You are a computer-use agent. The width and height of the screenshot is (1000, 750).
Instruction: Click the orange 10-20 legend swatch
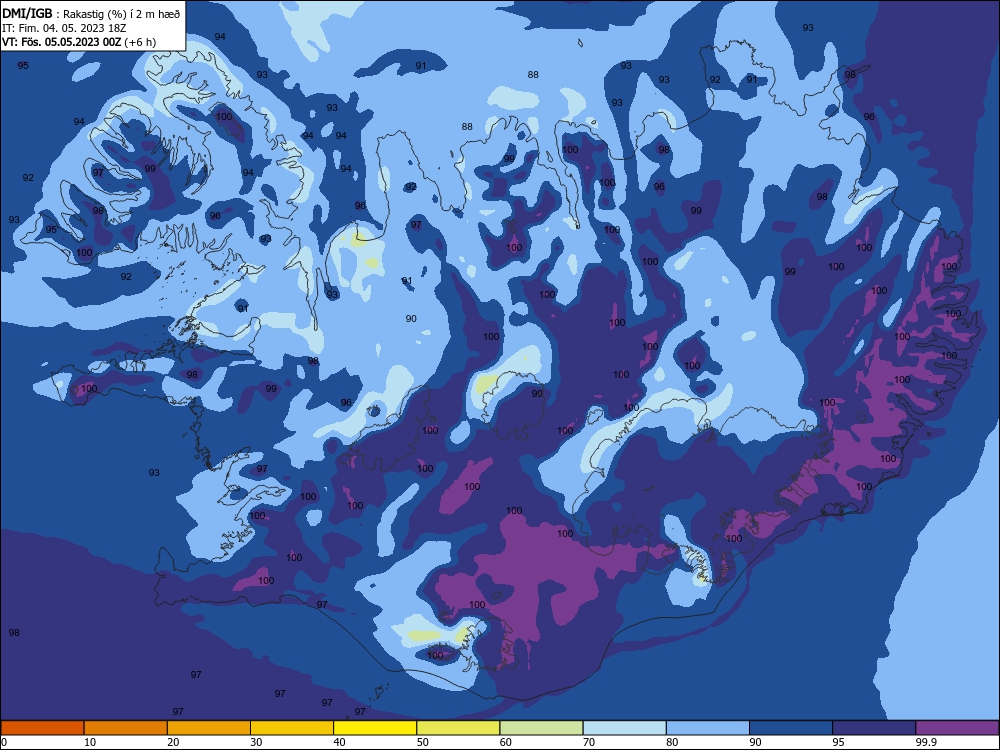click(126, 728)
